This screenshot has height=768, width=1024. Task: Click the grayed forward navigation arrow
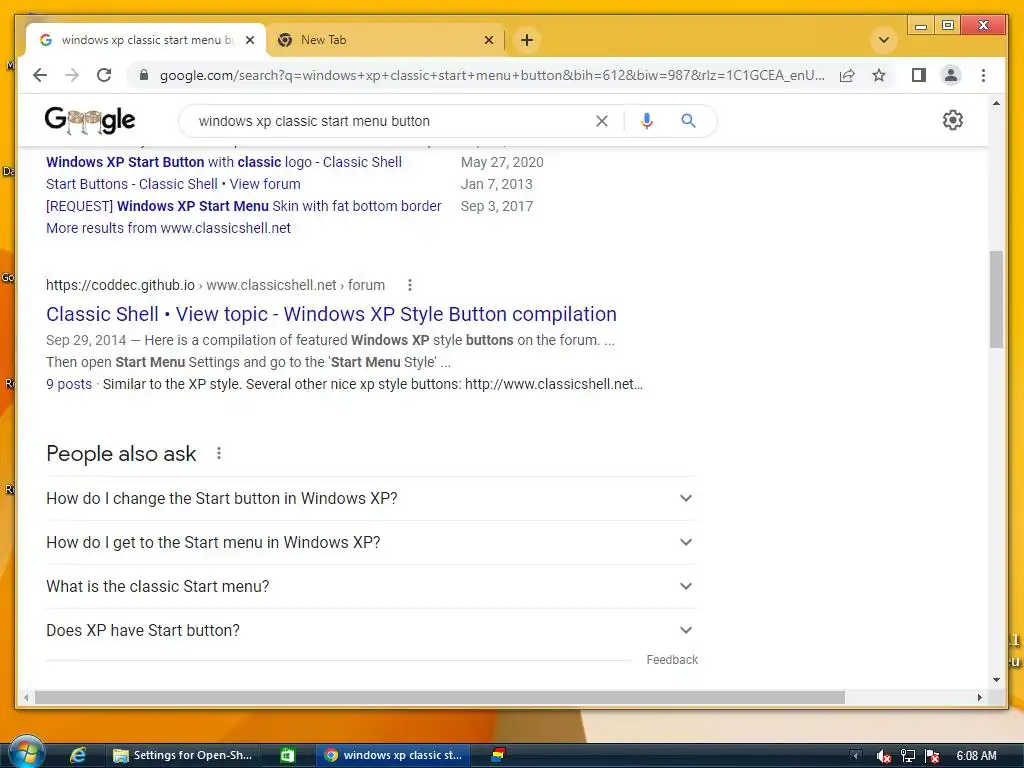[x=72, y=75]
